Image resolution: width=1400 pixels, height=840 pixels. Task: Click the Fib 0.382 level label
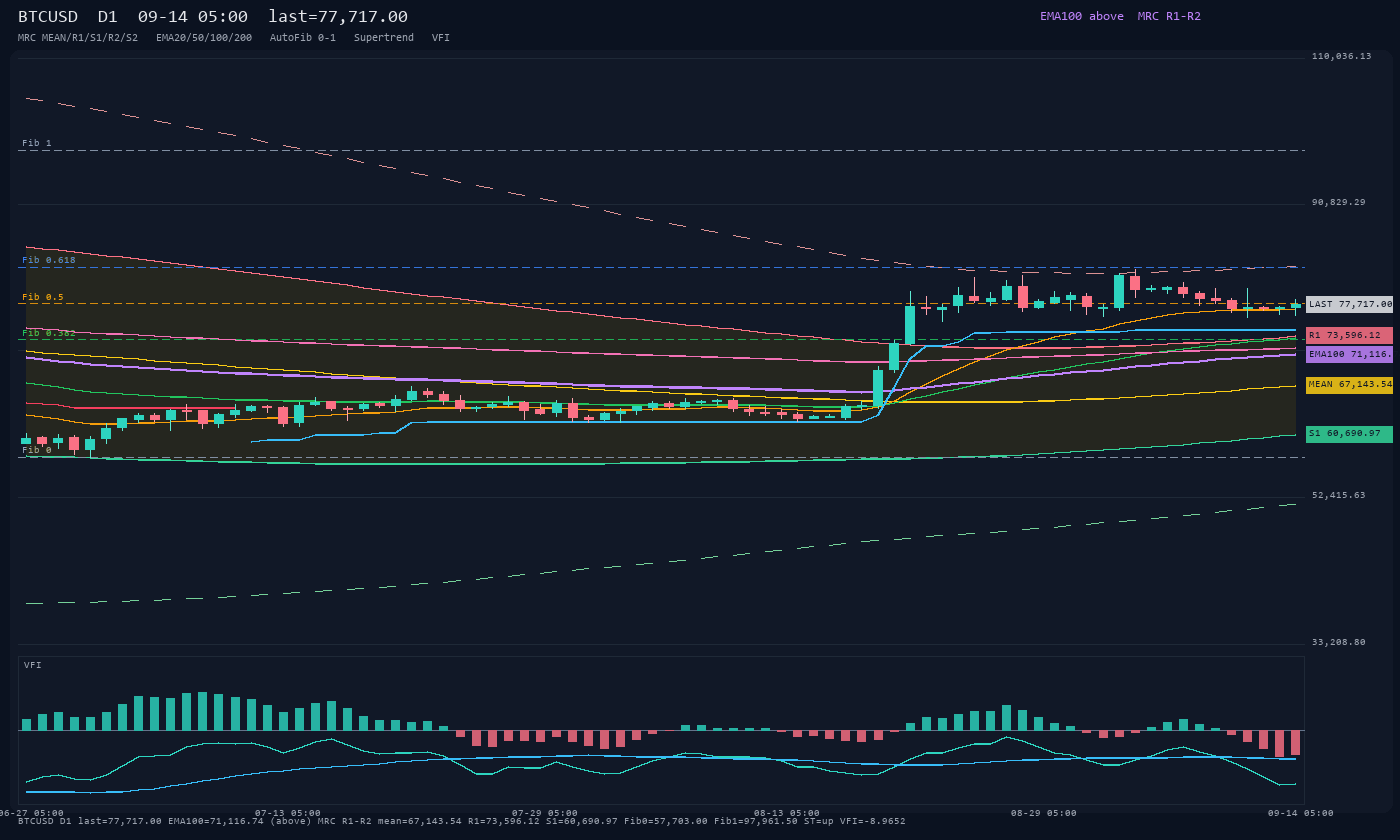click(x=49, y=333)
